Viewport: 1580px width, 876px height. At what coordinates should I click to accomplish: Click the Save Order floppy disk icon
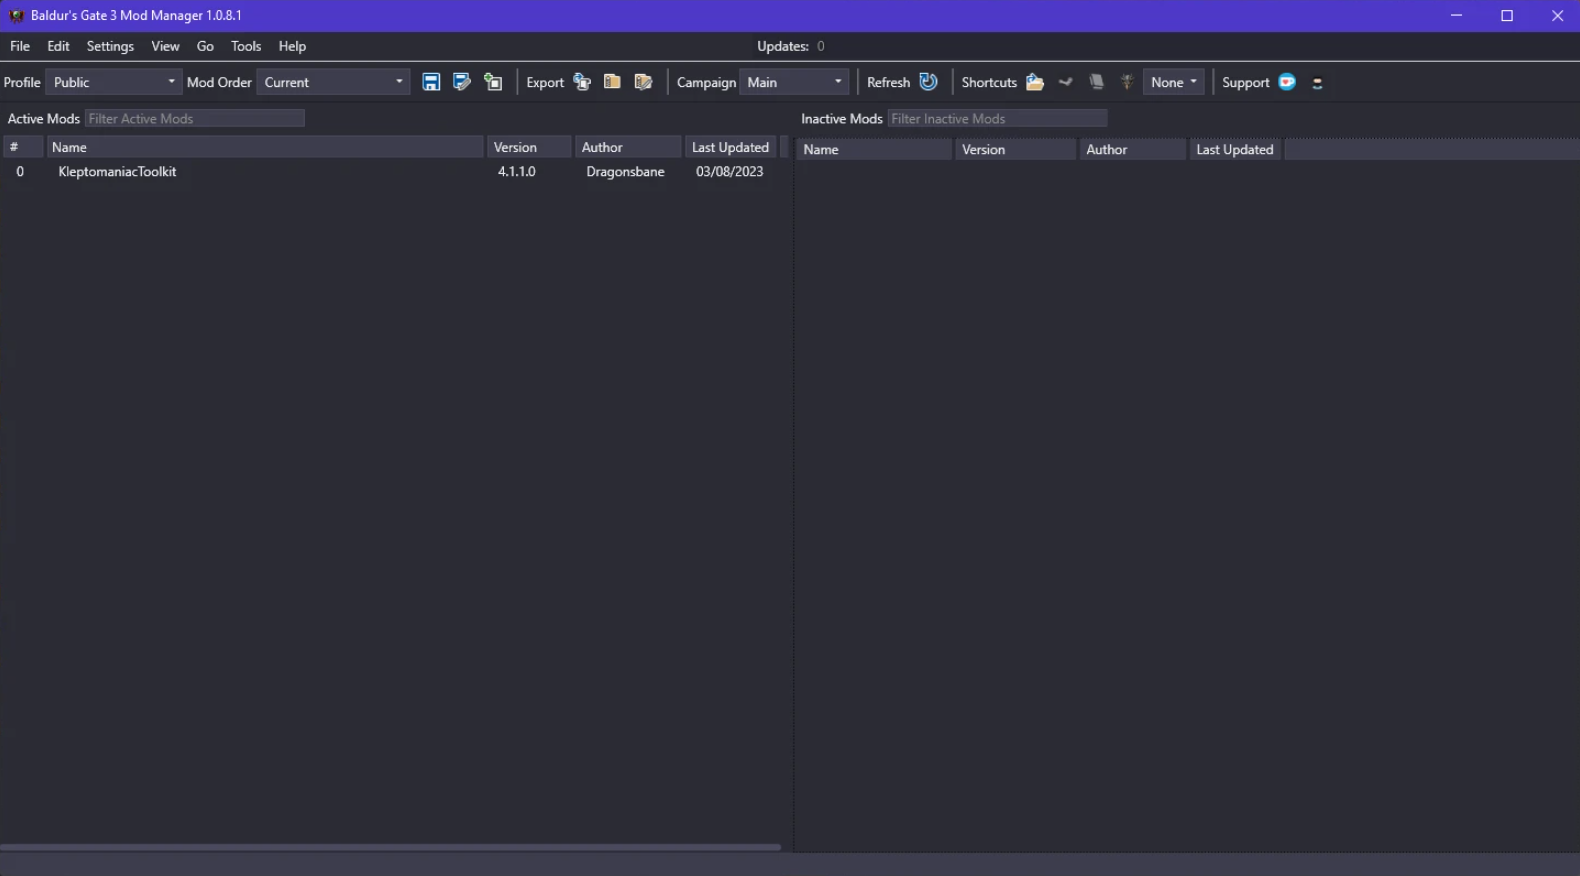point(431,82)
